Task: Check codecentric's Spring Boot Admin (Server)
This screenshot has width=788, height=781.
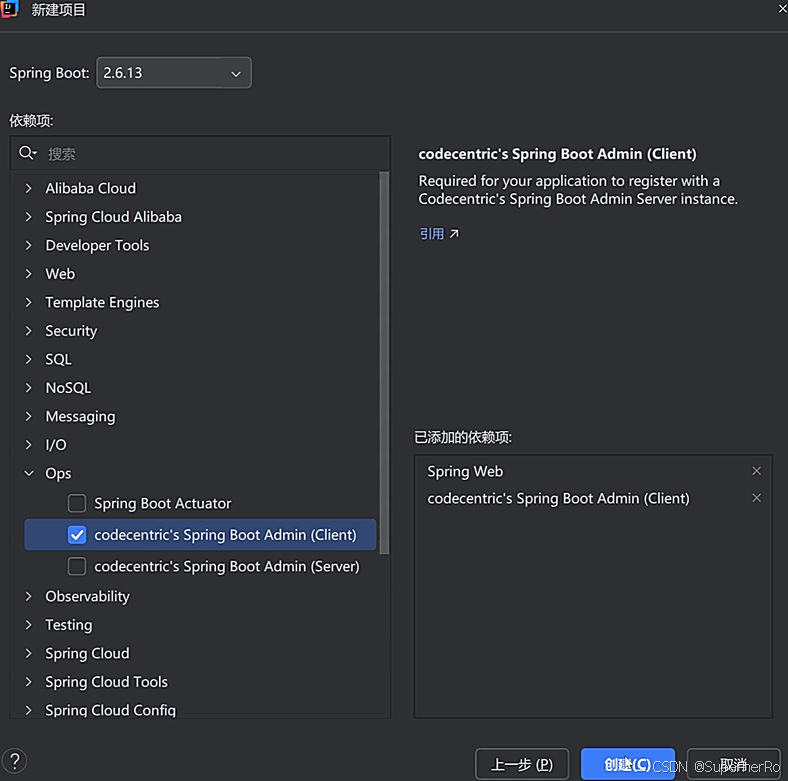Action: click(77, 566)
